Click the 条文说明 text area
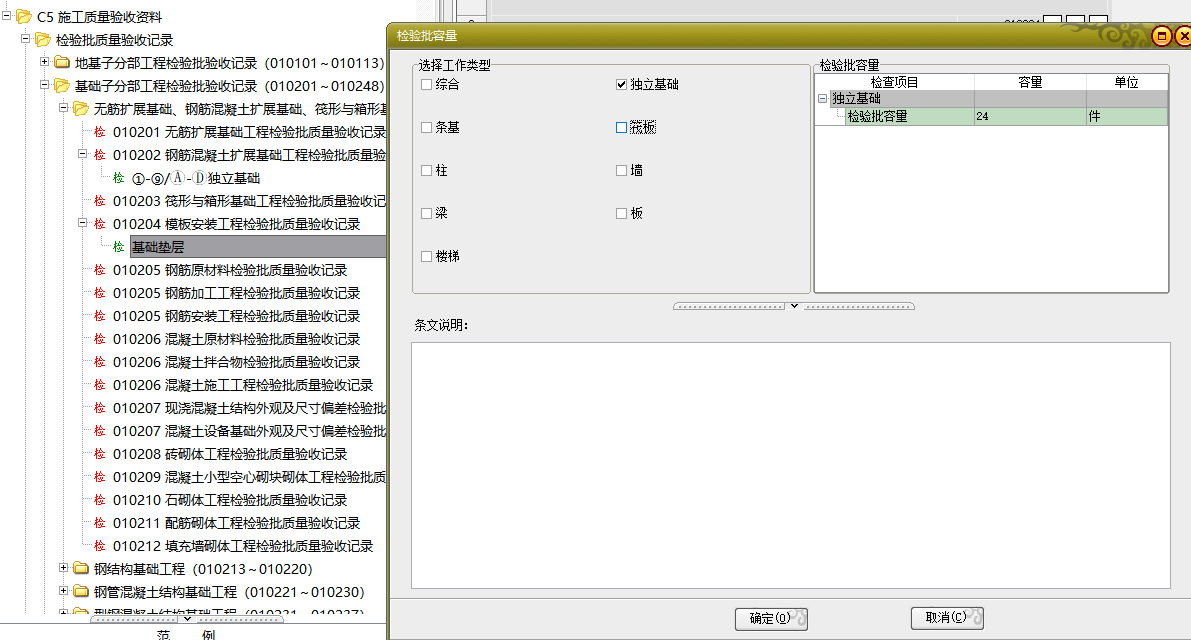Viewport: 1191px width, 640px height. [x=791, y=465]
